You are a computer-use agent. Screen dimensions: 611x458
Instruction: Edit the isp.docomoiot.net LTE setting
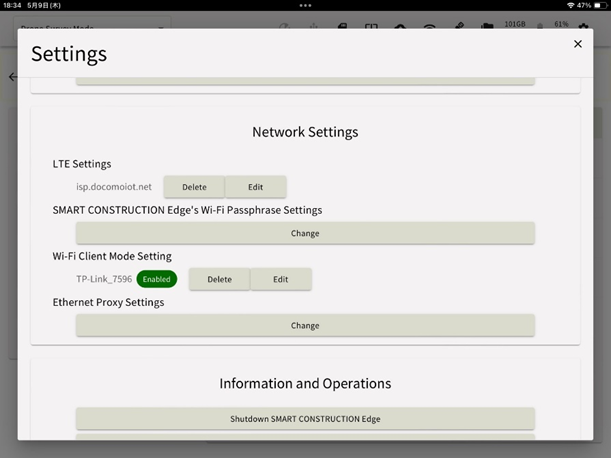(x=256, y=187)
